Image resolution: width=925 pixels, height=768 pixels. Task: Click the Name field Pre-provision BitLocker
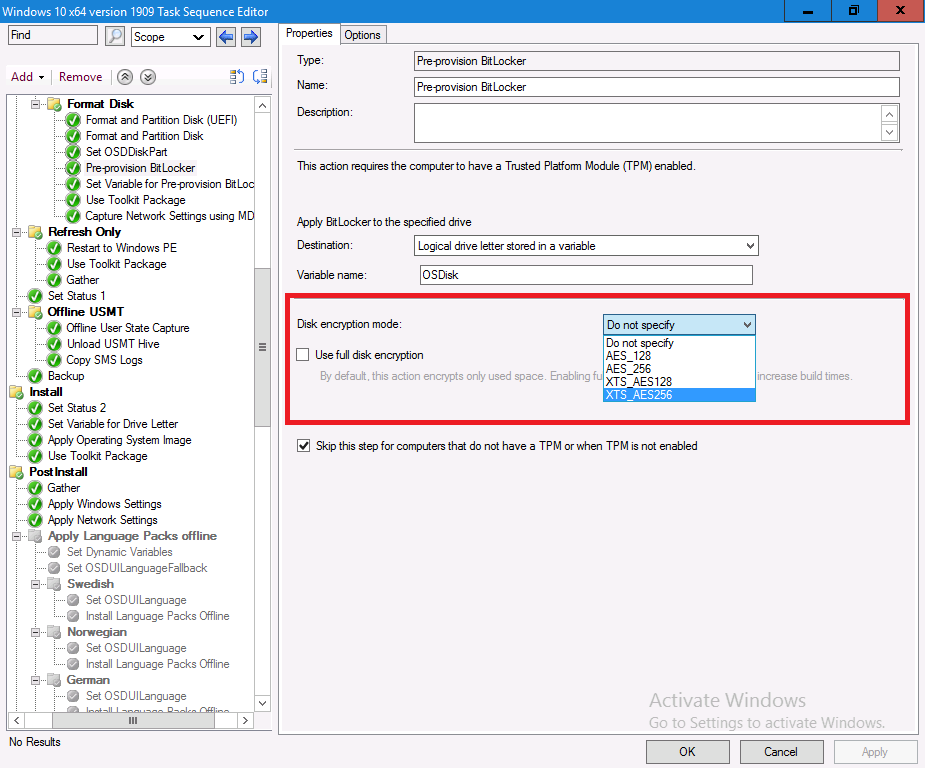coord(657,87)
